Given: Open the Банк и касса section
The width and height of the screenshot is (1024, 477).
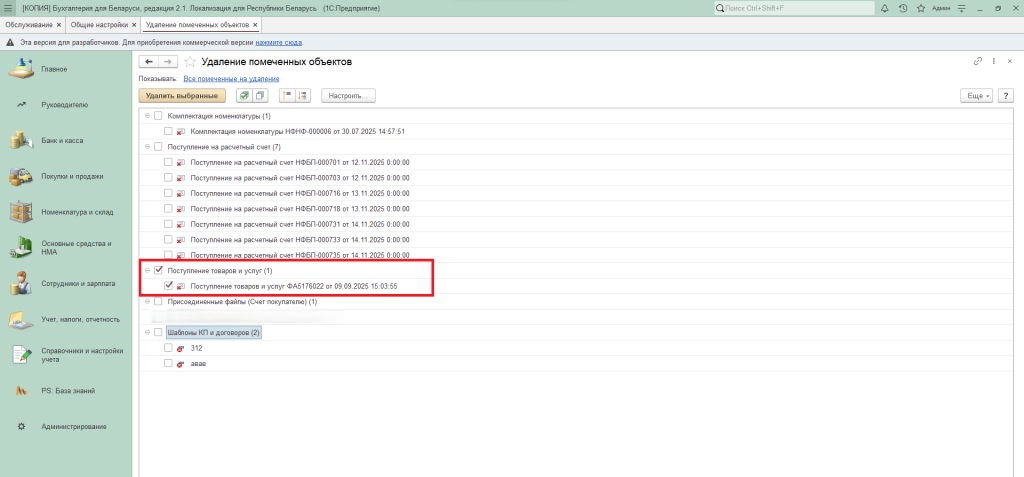Looking at the screenshot, I should click(x=62, y=140).
